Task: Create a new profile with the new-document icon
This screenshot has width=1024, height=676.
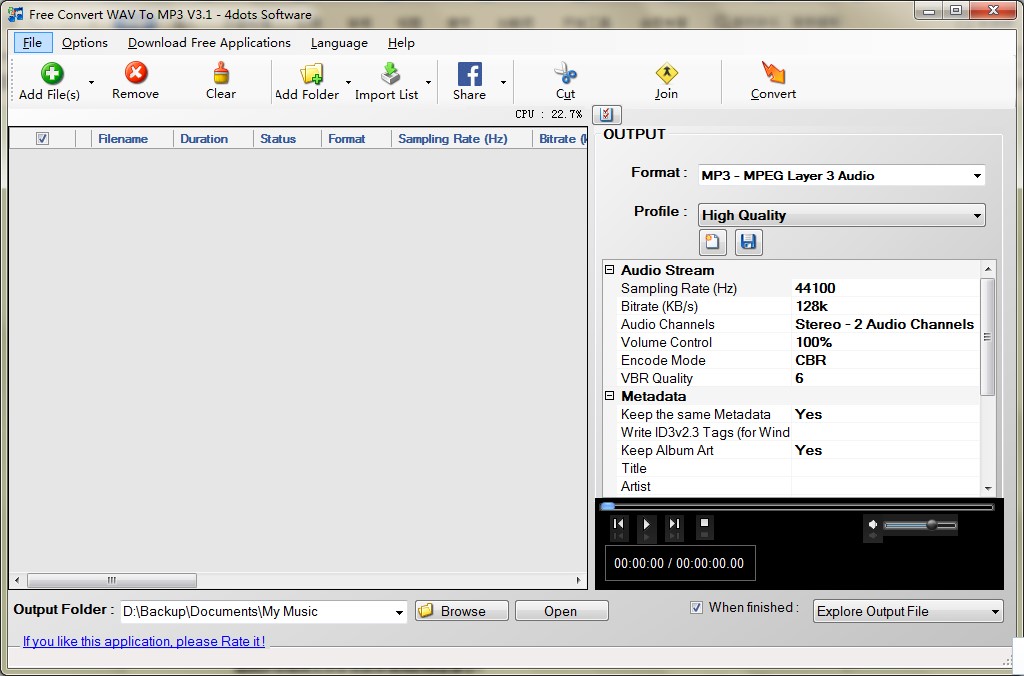Action: tap(712, 241)
